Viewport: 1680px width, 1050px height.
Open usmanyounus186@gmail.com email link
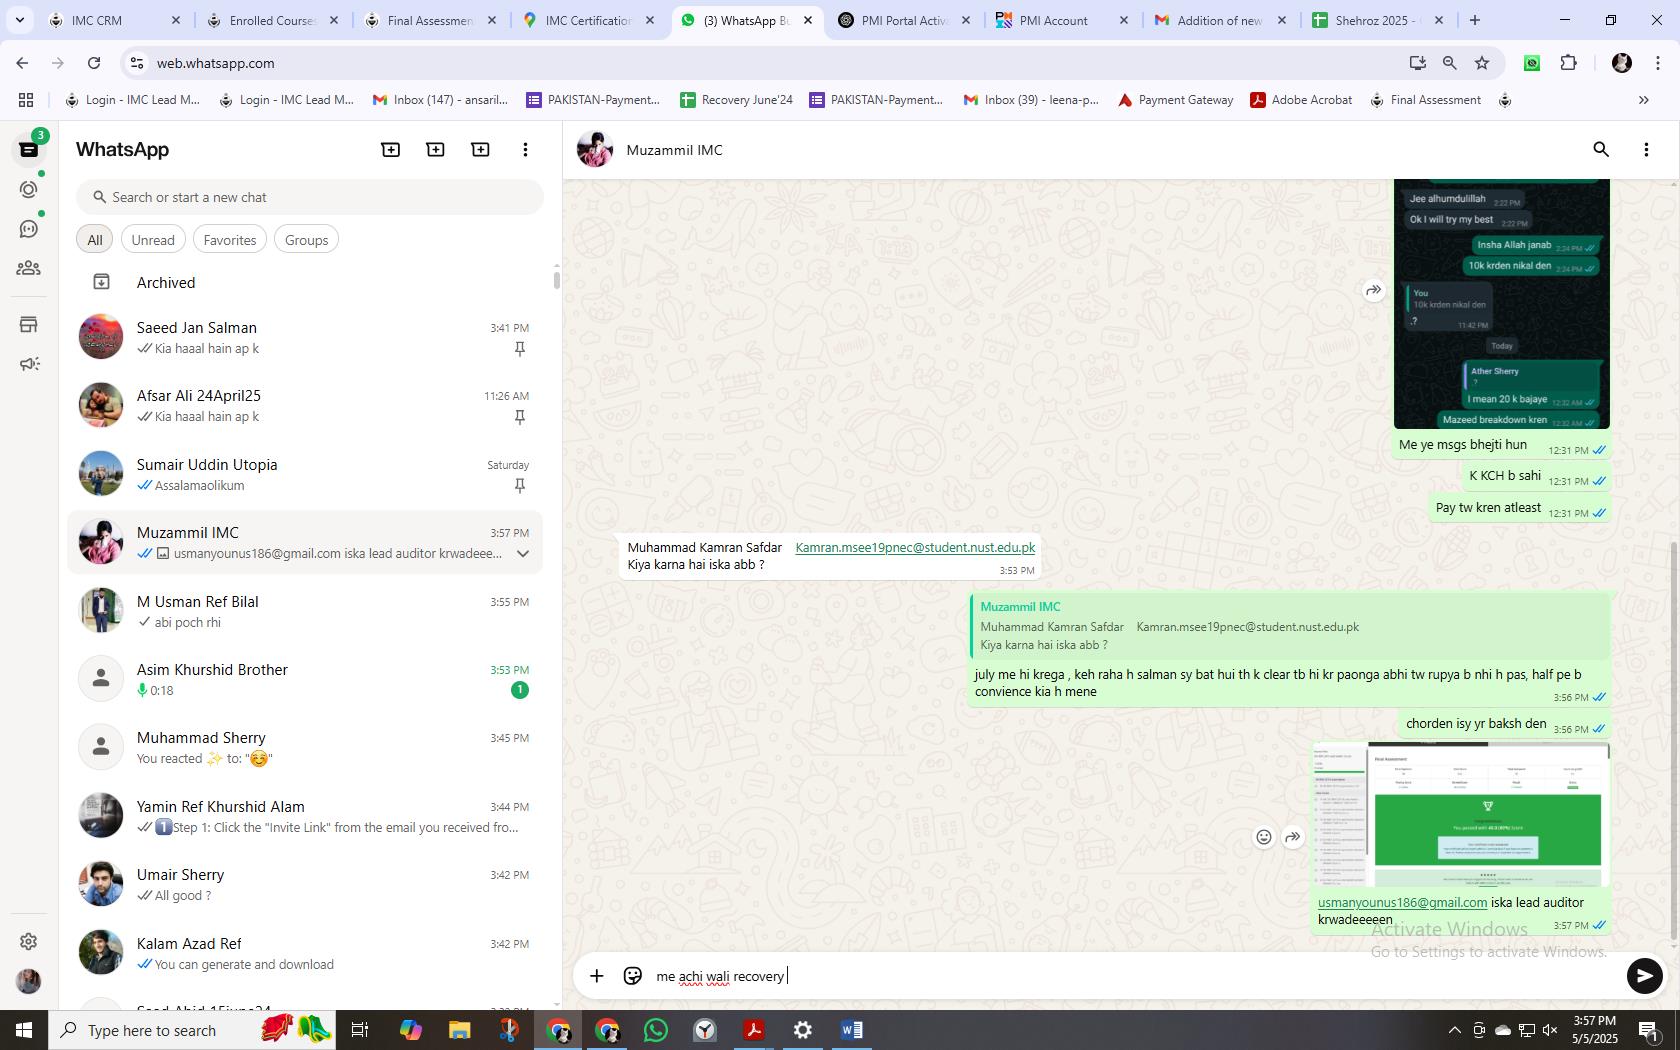pyautogui.click(x=1402, y=902)
